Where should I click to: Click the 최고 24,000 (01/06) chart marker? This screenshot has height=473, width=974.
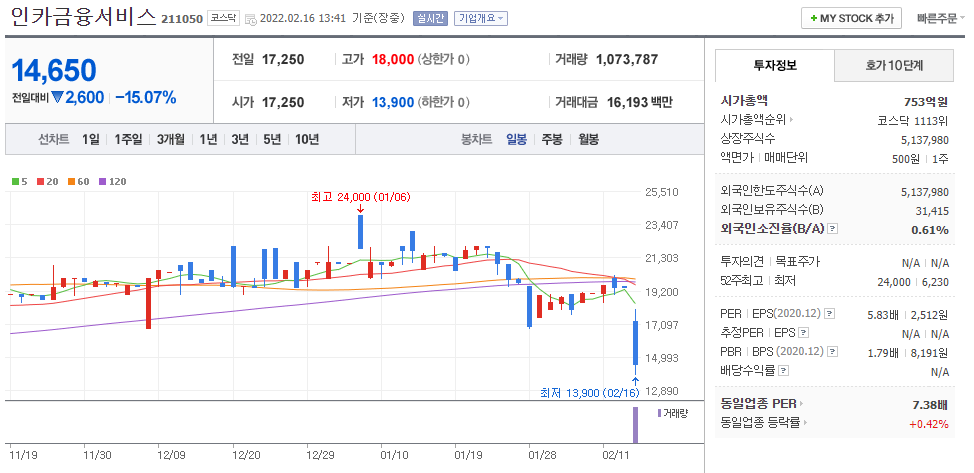click(360, 197)
